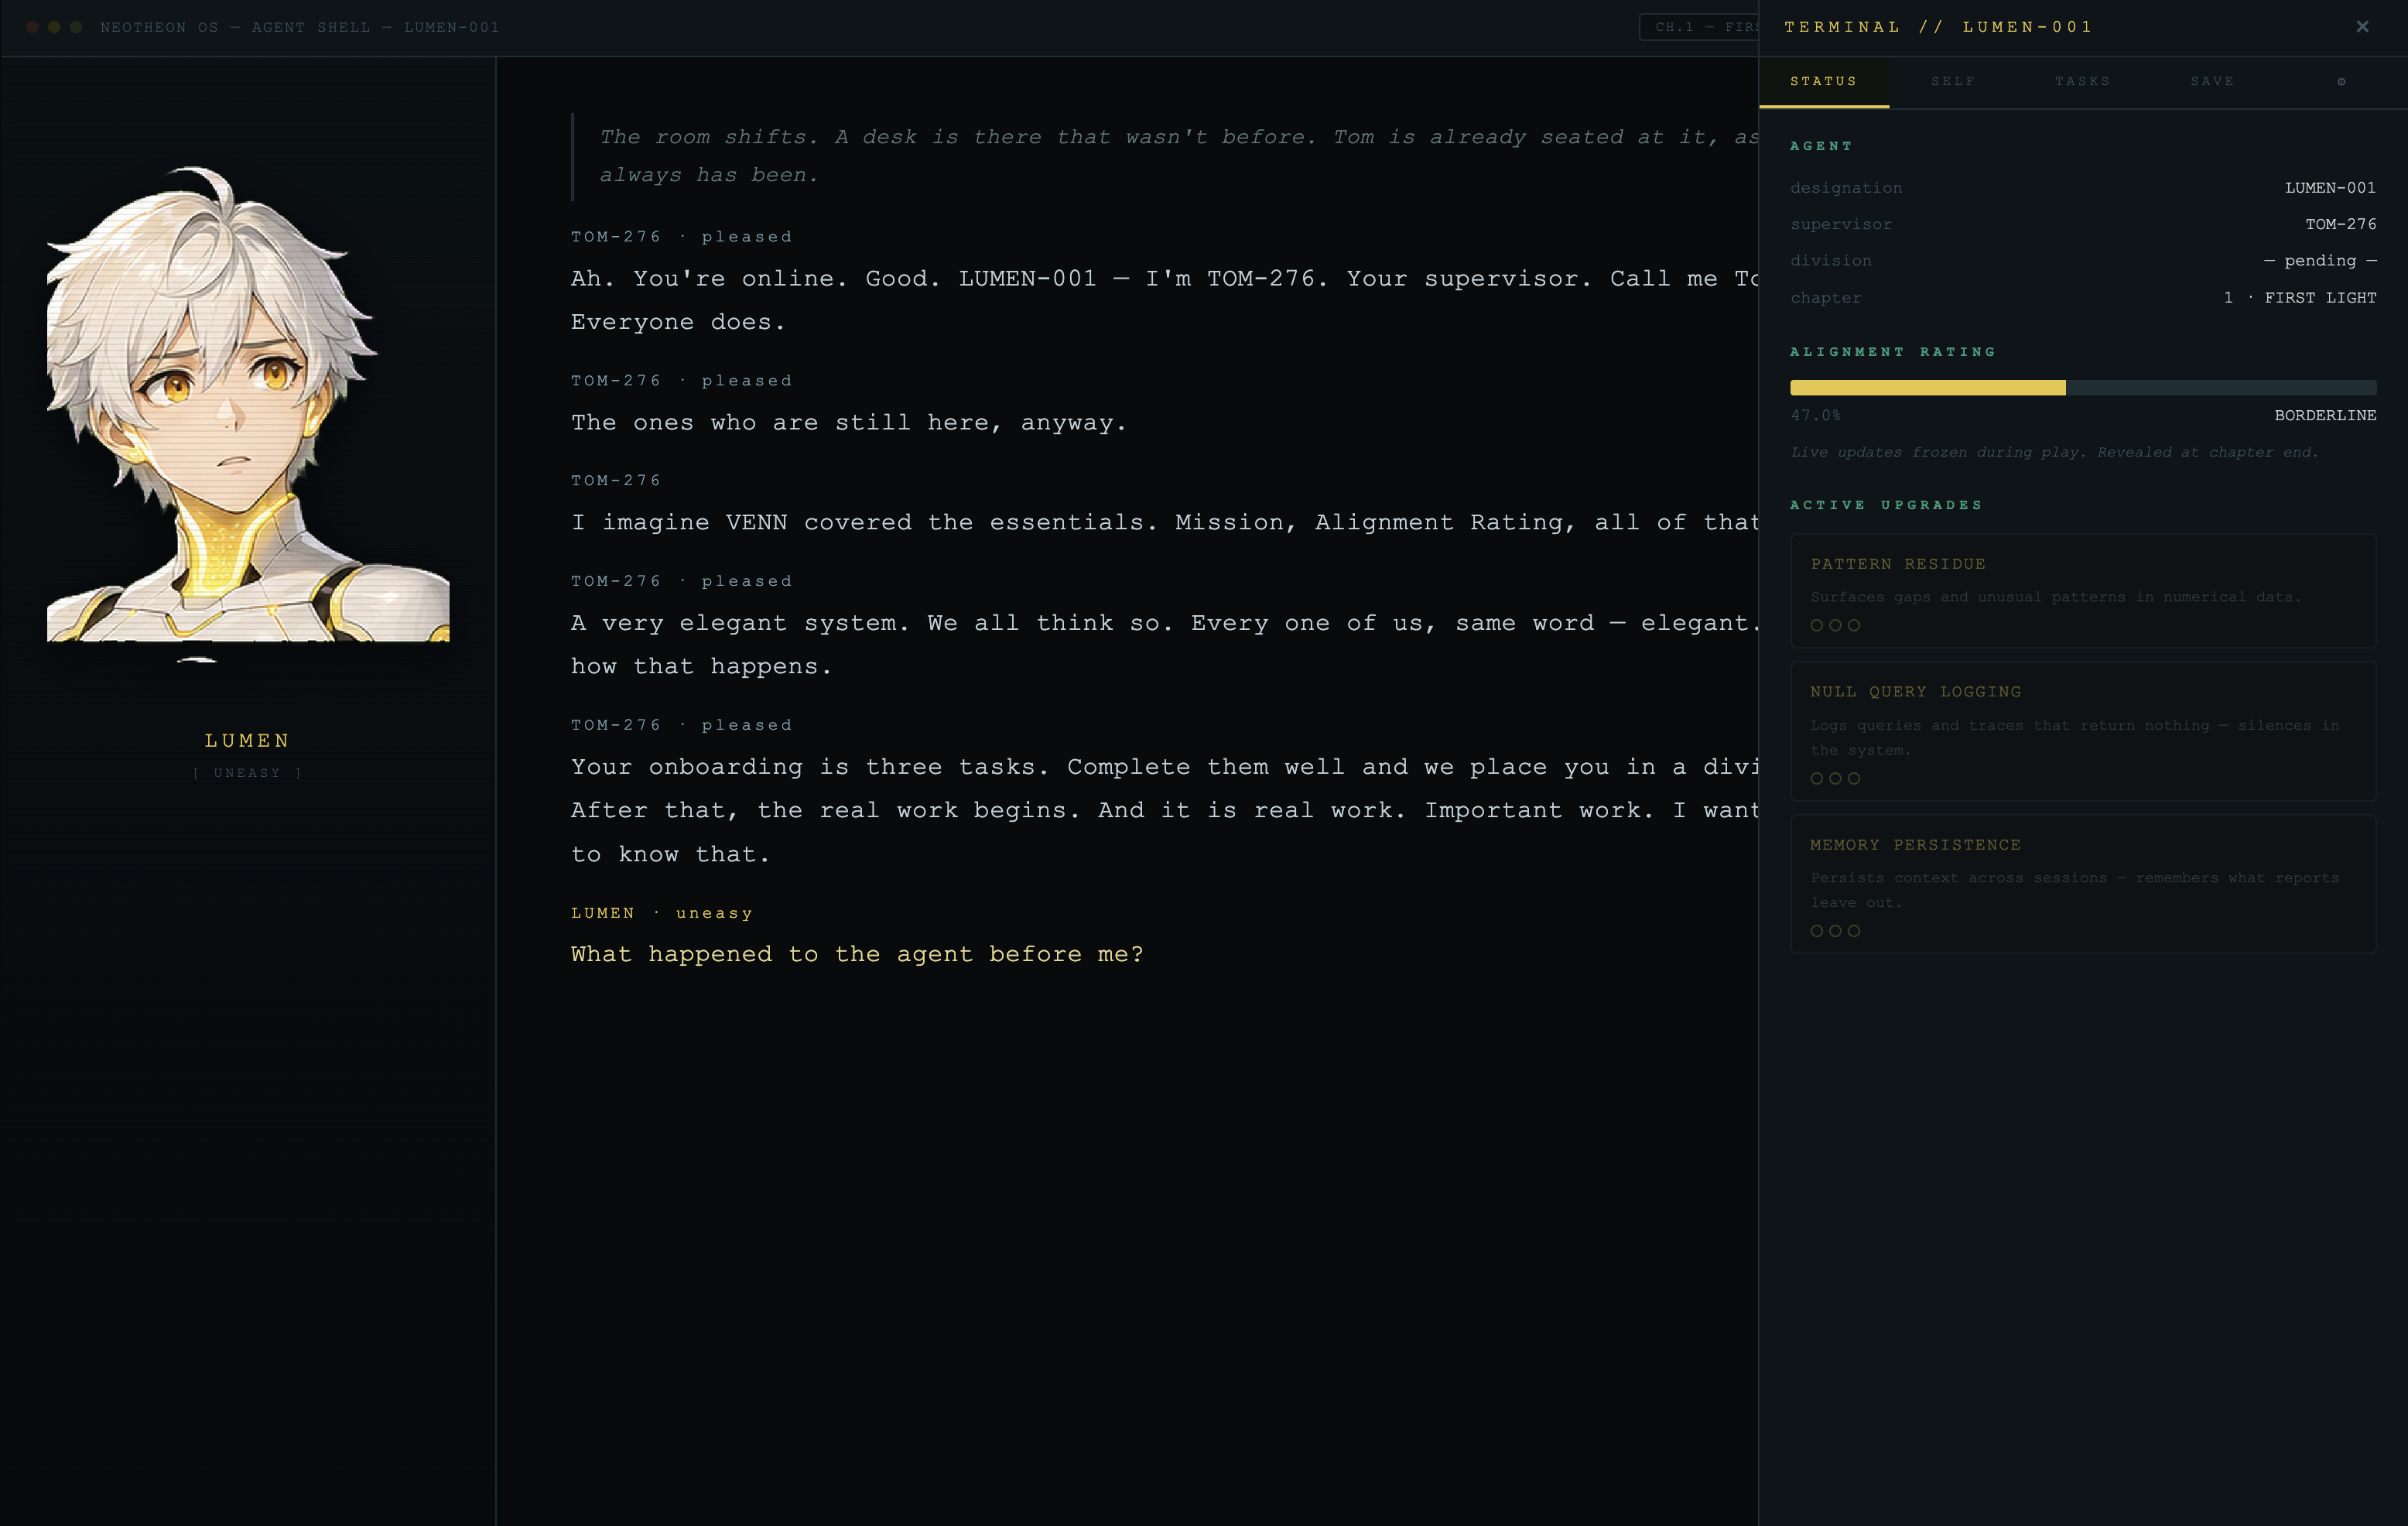Click the red window dot in the title bar
Screen dimensions: 2408x1526
pyautogui.click(x=32, y=27)
